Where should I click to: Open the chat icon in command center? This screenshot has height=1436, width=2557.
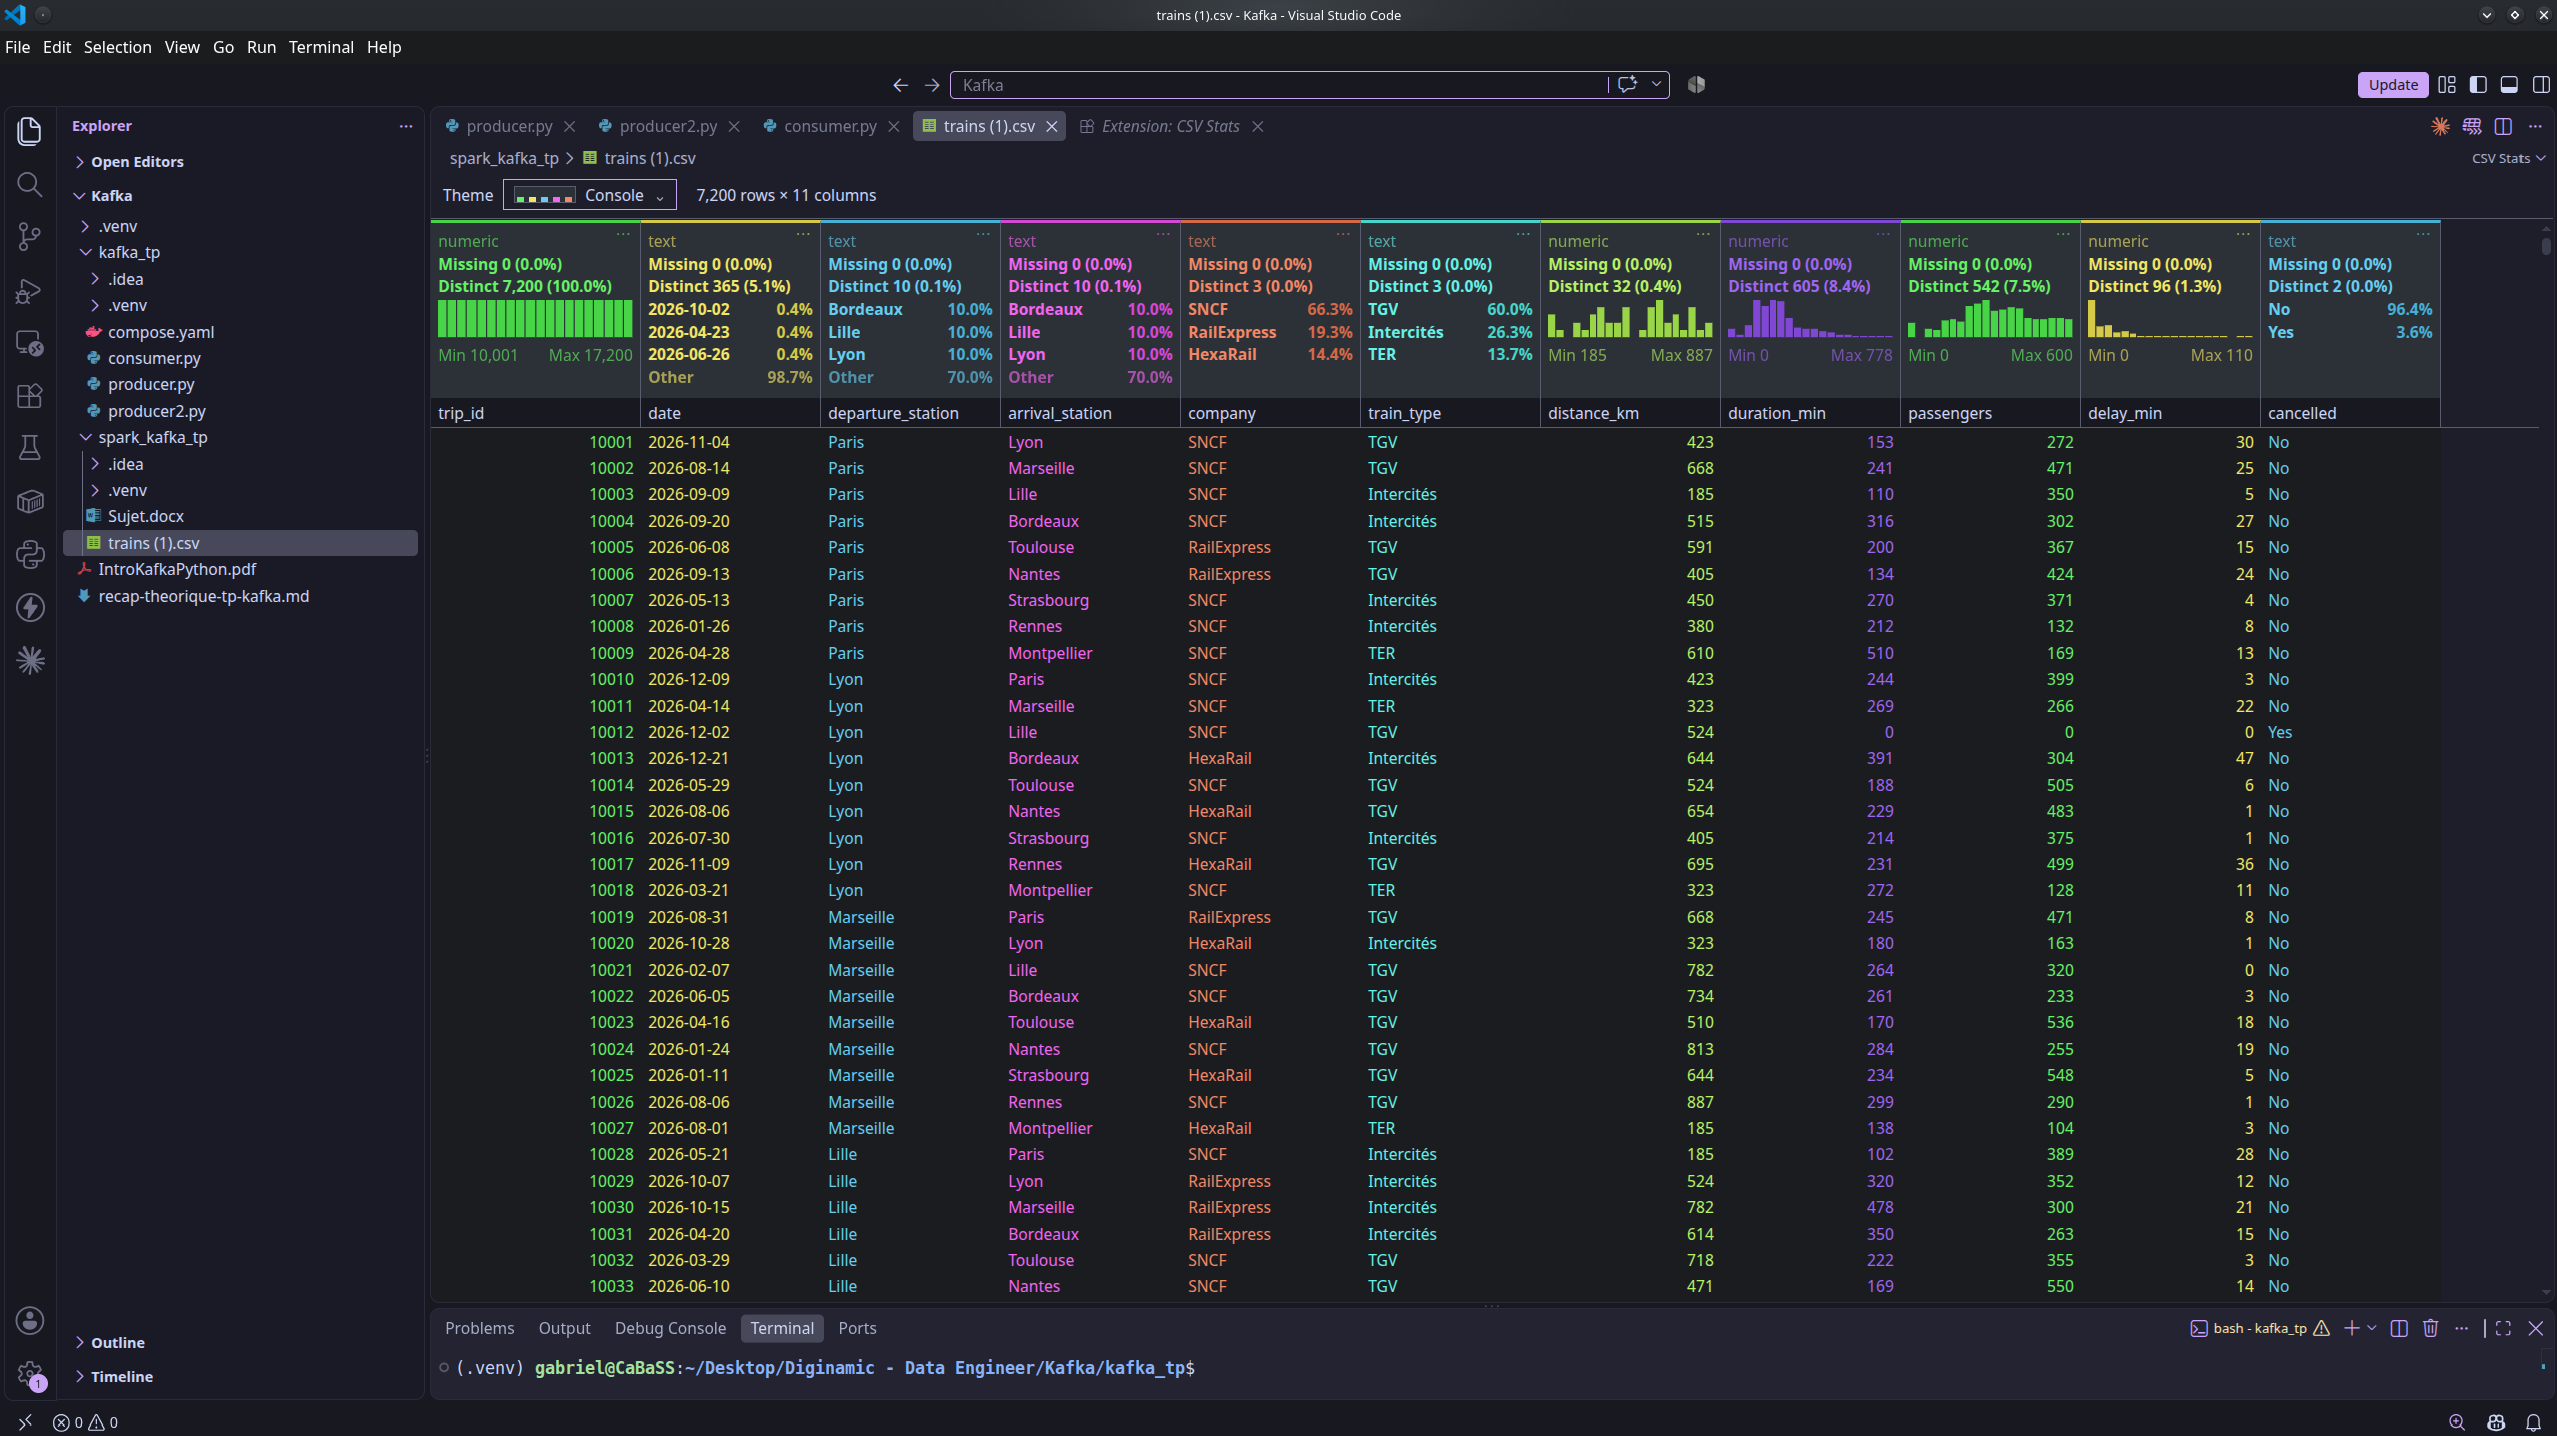point(1627,85)
